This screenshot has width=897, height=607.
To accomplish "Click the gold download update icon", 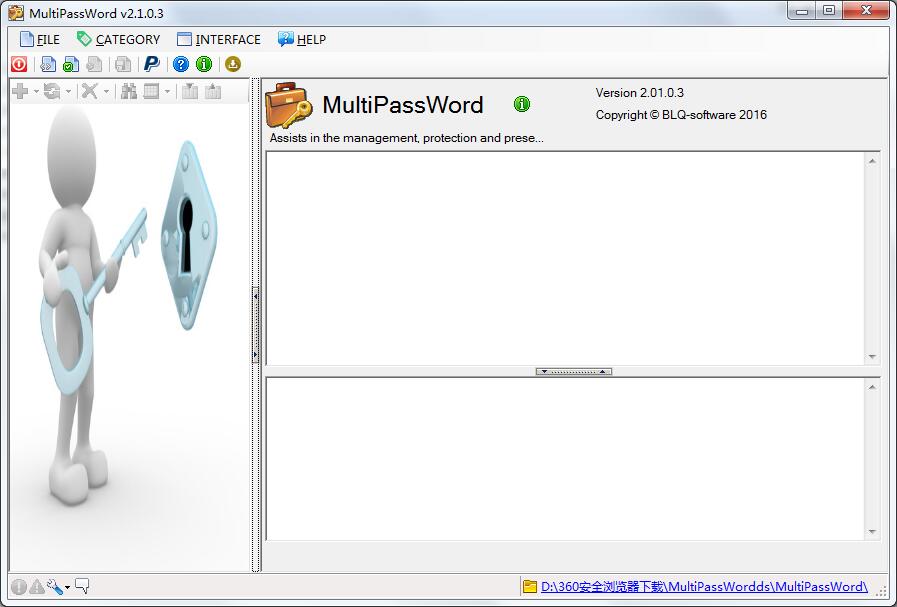I will click(233, 64).
